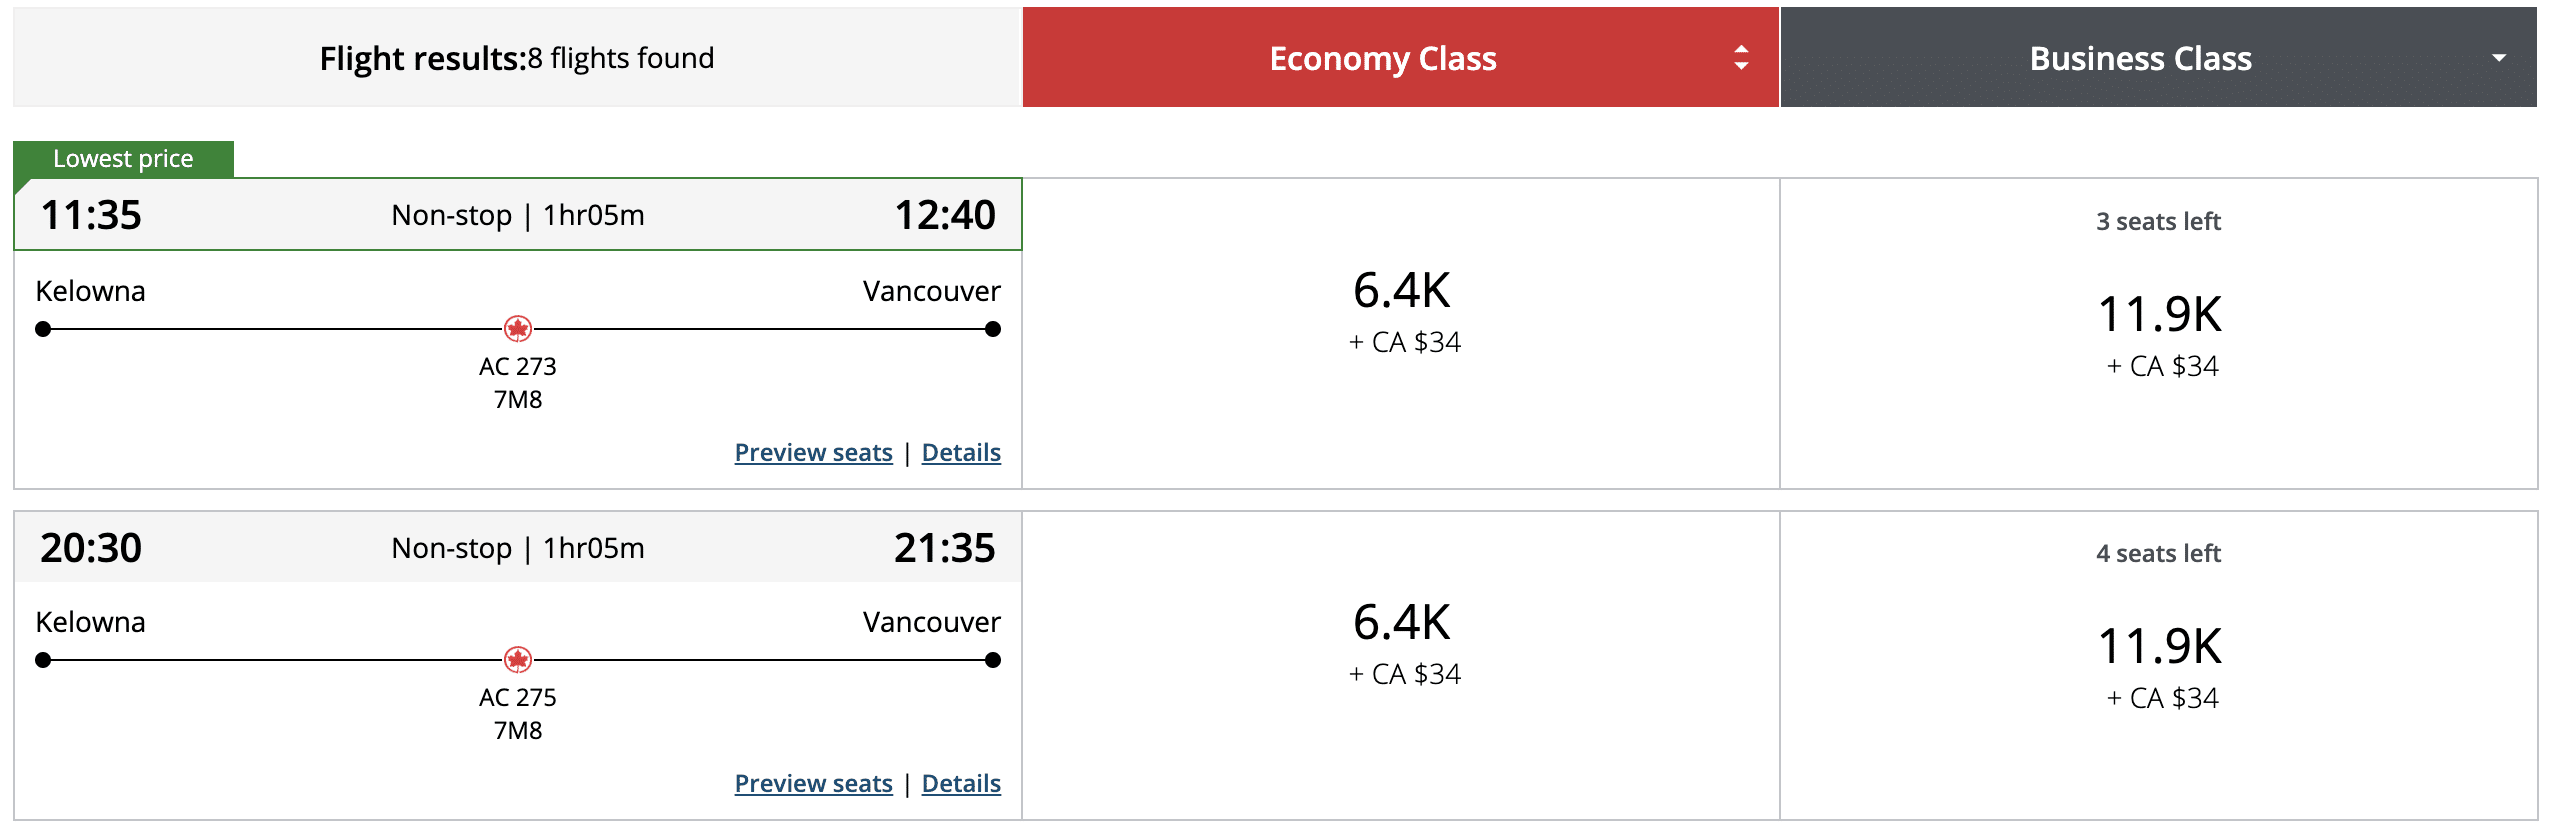The height and width of the screenshot is (832, 2560).
Task: Click the Vancouver destination dot on the 20:30 flight
Action: (992, 660)
